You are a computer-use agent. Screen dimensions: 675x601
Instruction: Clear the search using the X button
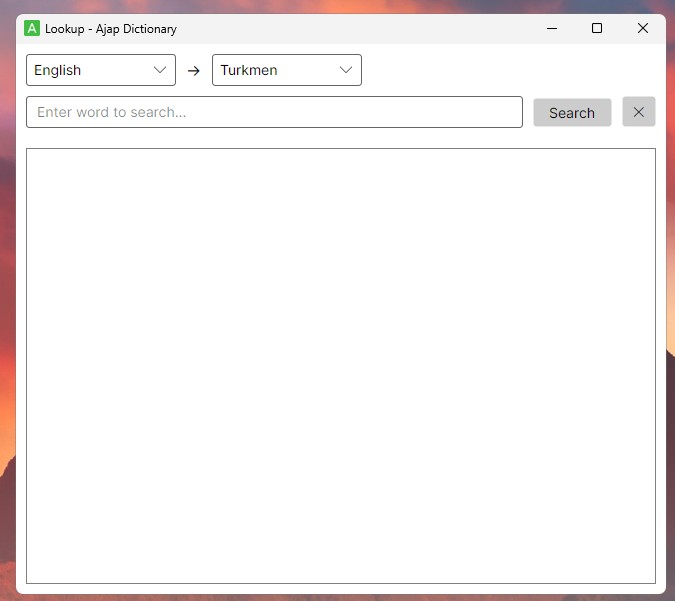[638, 112]
